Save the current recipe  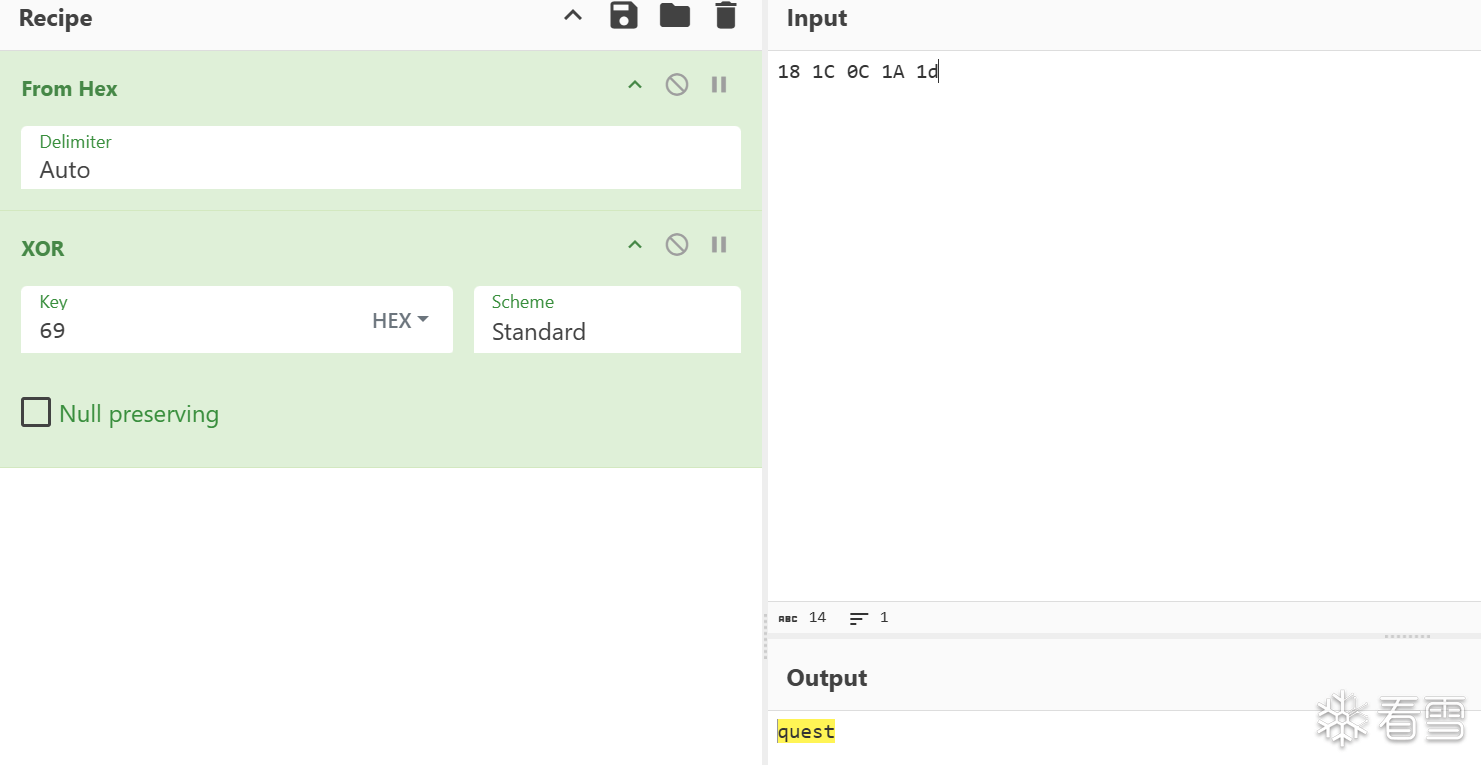click(624, 16)
